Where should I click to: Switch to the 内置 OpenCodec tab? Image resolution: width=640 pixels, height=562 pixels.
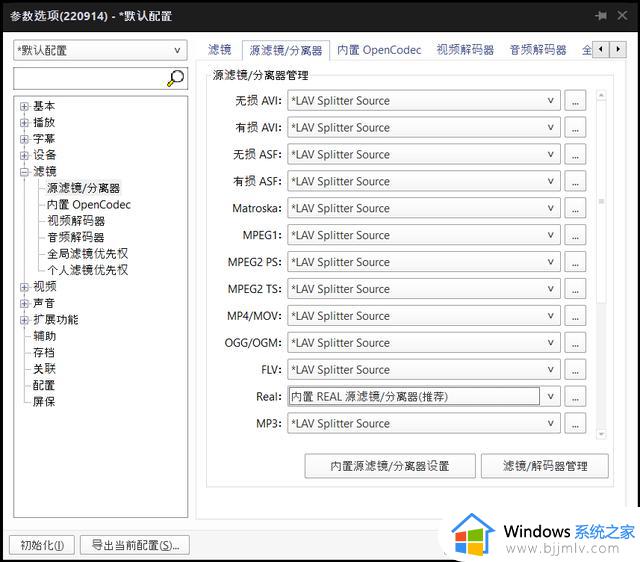379,50
